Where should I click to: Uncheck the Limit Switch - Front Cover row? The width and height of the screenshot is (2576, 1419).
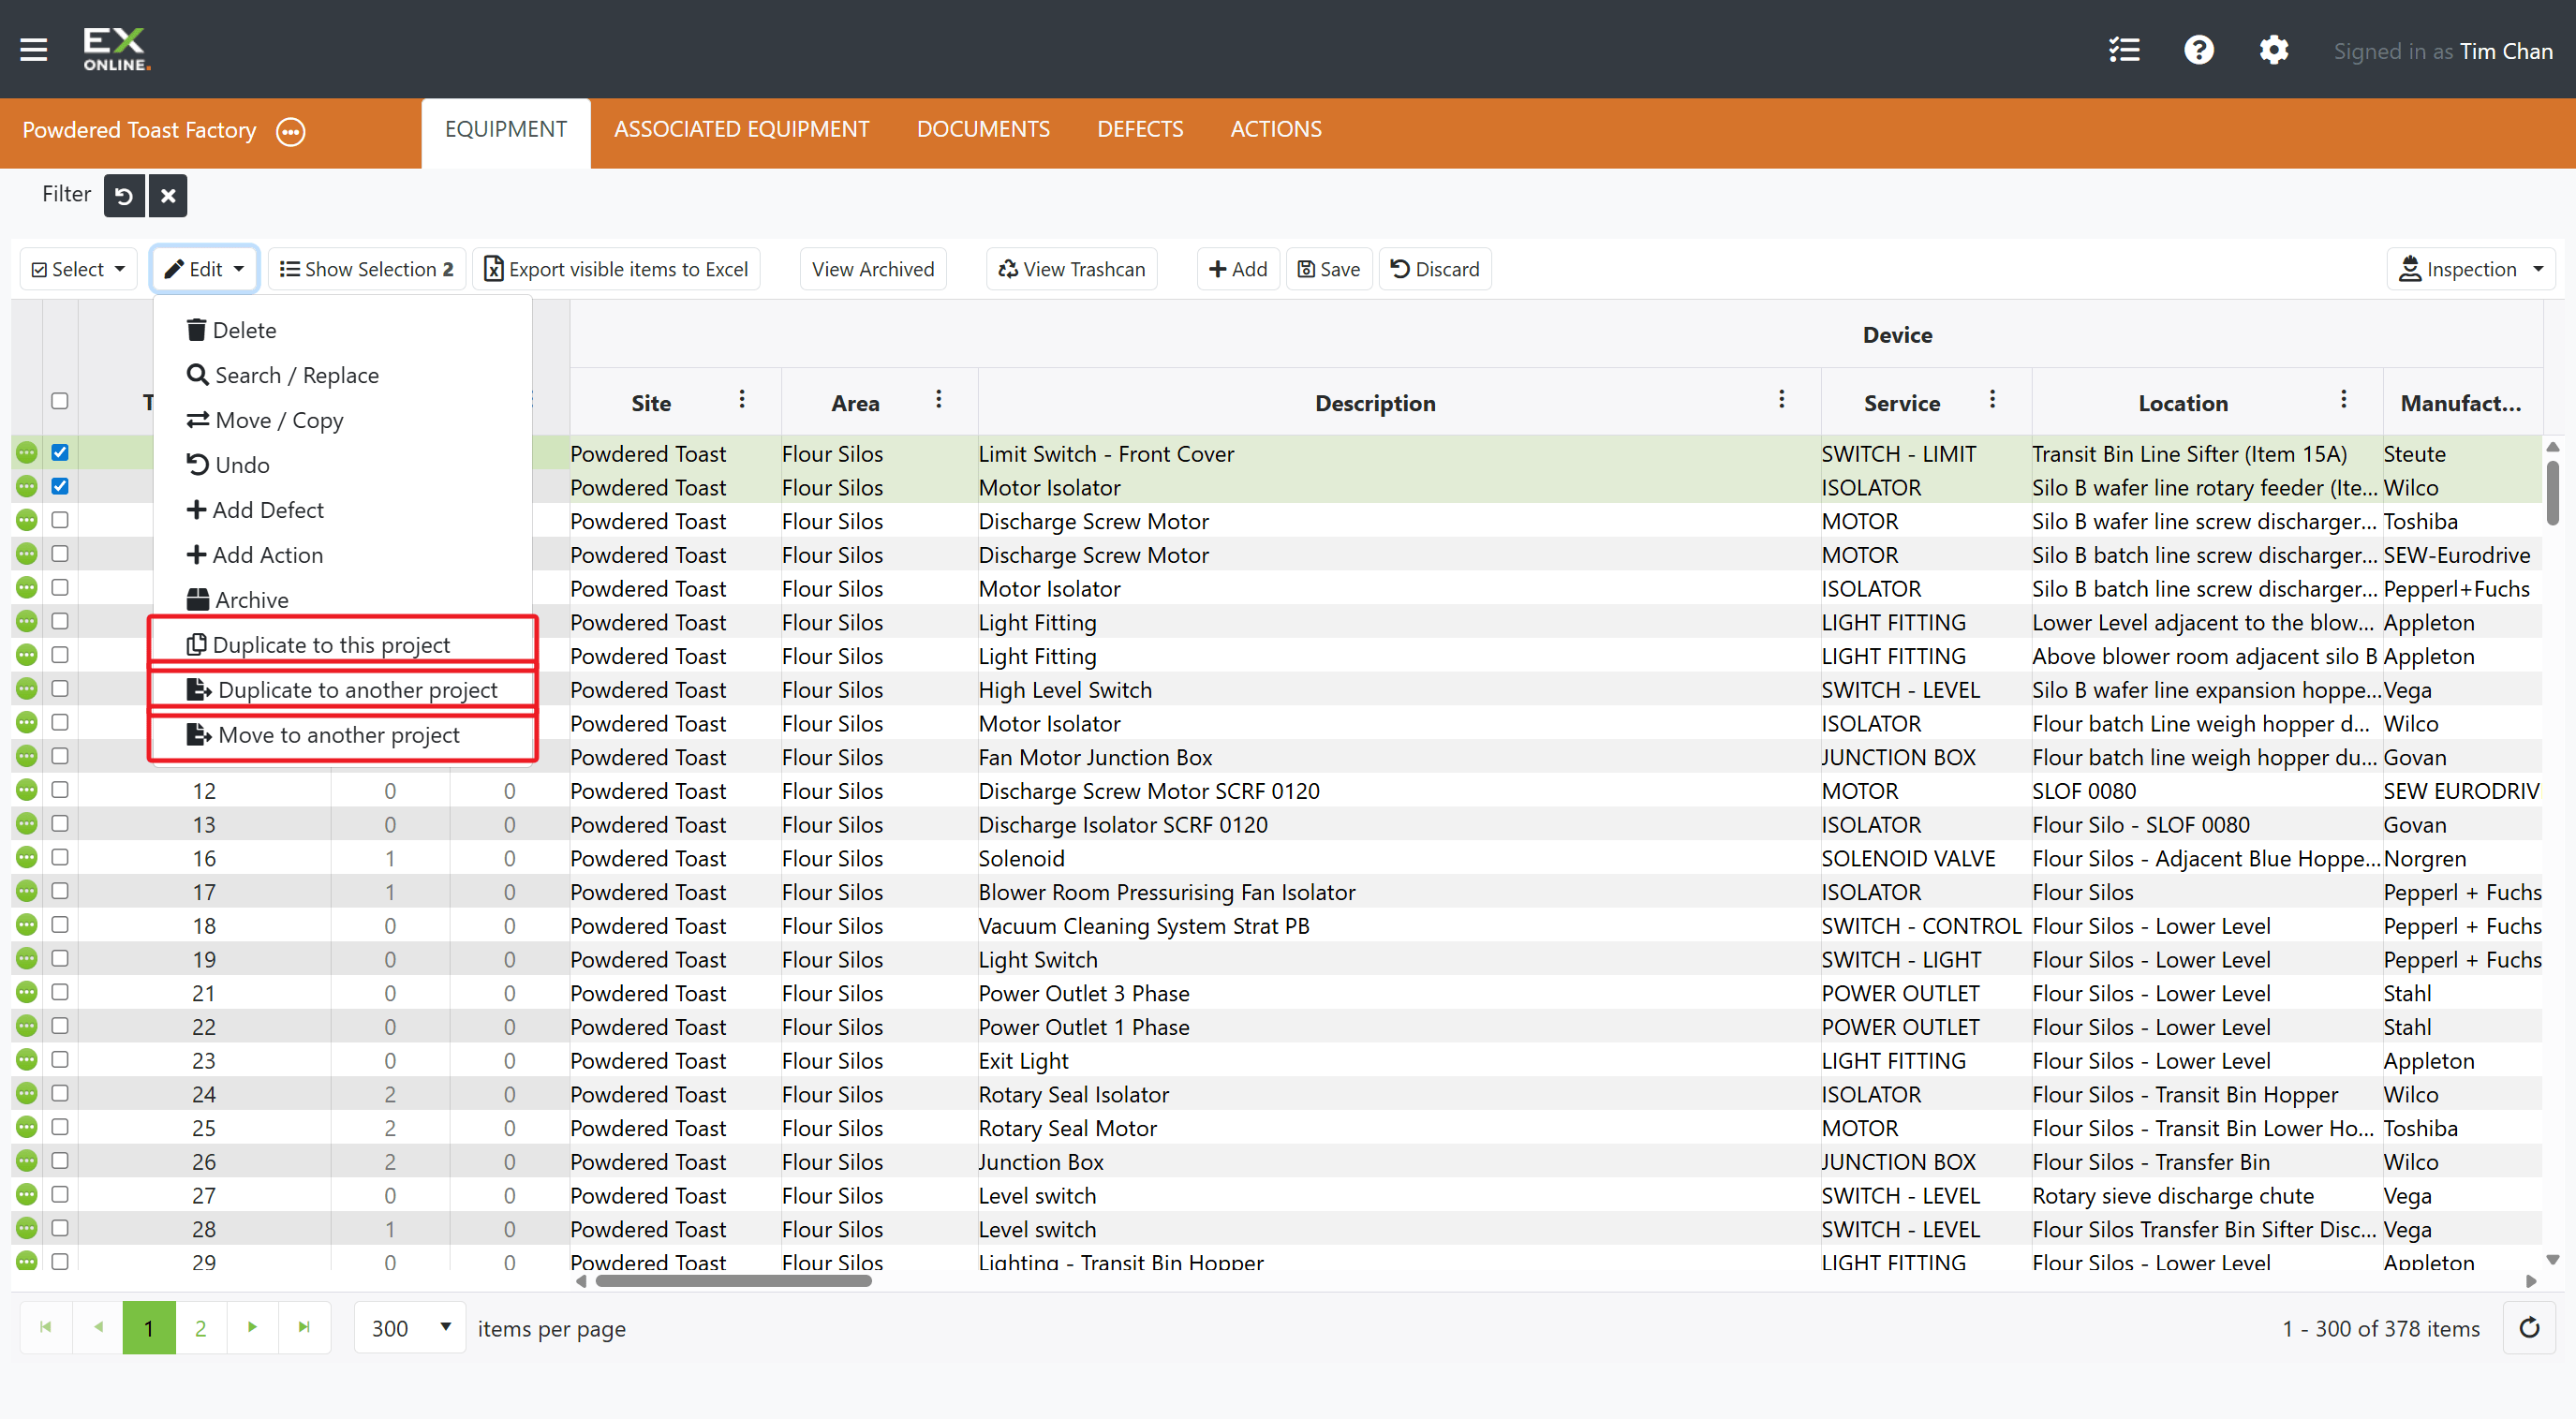[60, 452]
